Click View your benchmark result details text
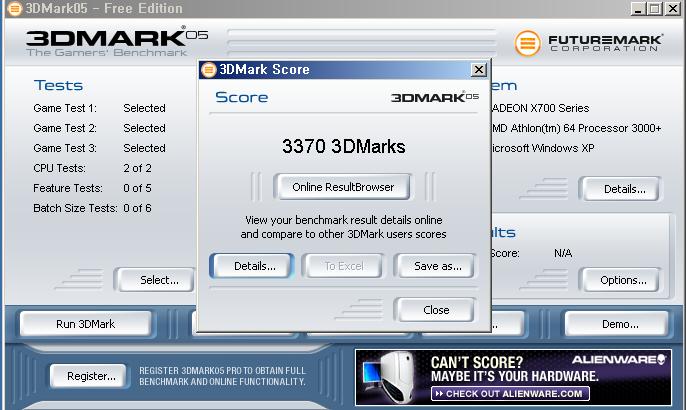 [343, 227]
